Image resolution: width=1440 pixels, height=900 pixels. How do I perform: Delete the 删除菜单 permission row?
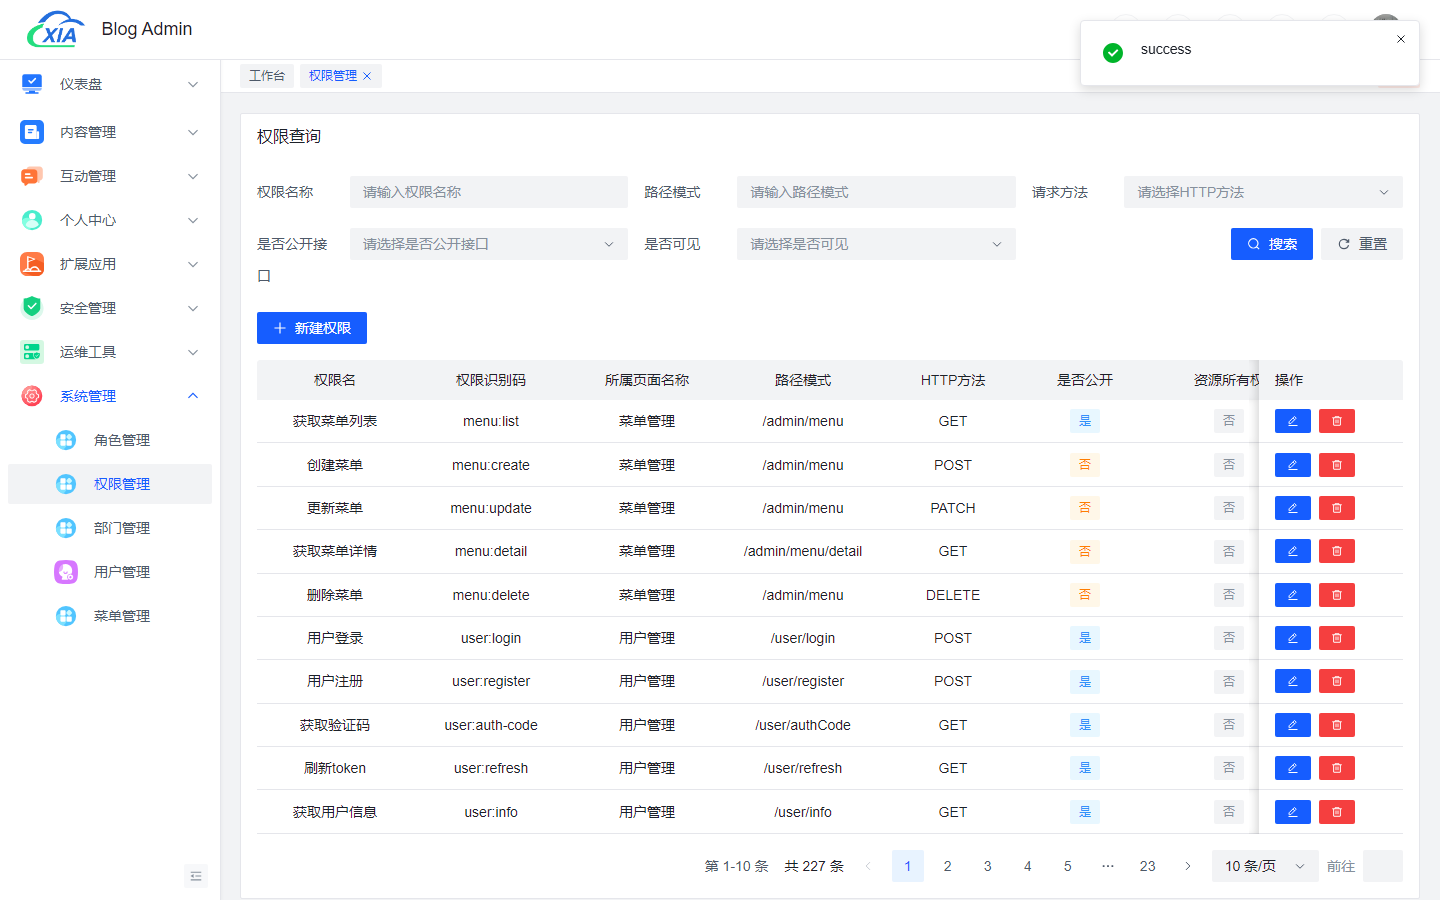click(1337, 595)
